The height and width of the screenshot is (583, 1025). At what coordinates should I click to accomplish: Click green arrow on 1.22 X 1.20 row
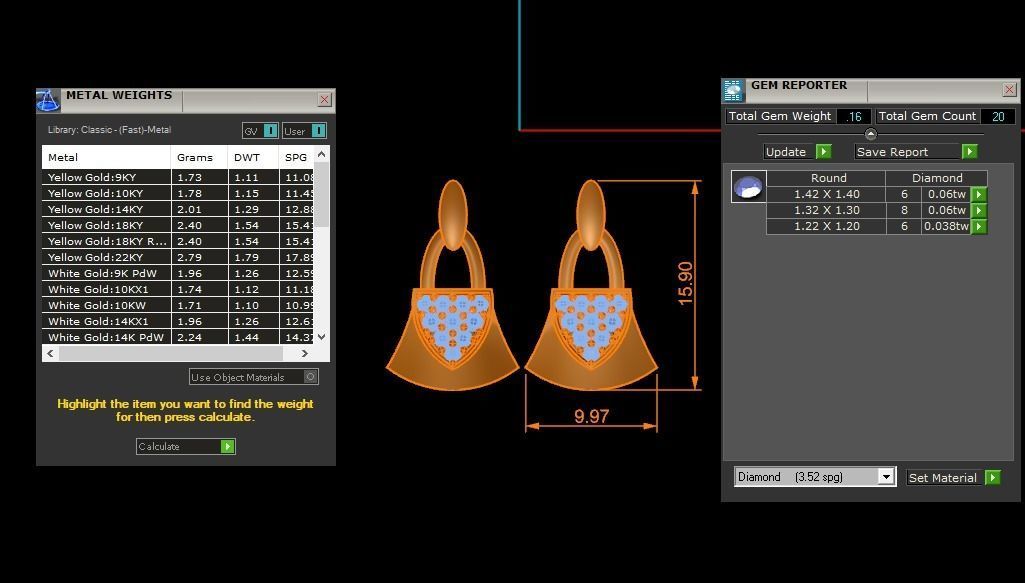click(979, 226)
